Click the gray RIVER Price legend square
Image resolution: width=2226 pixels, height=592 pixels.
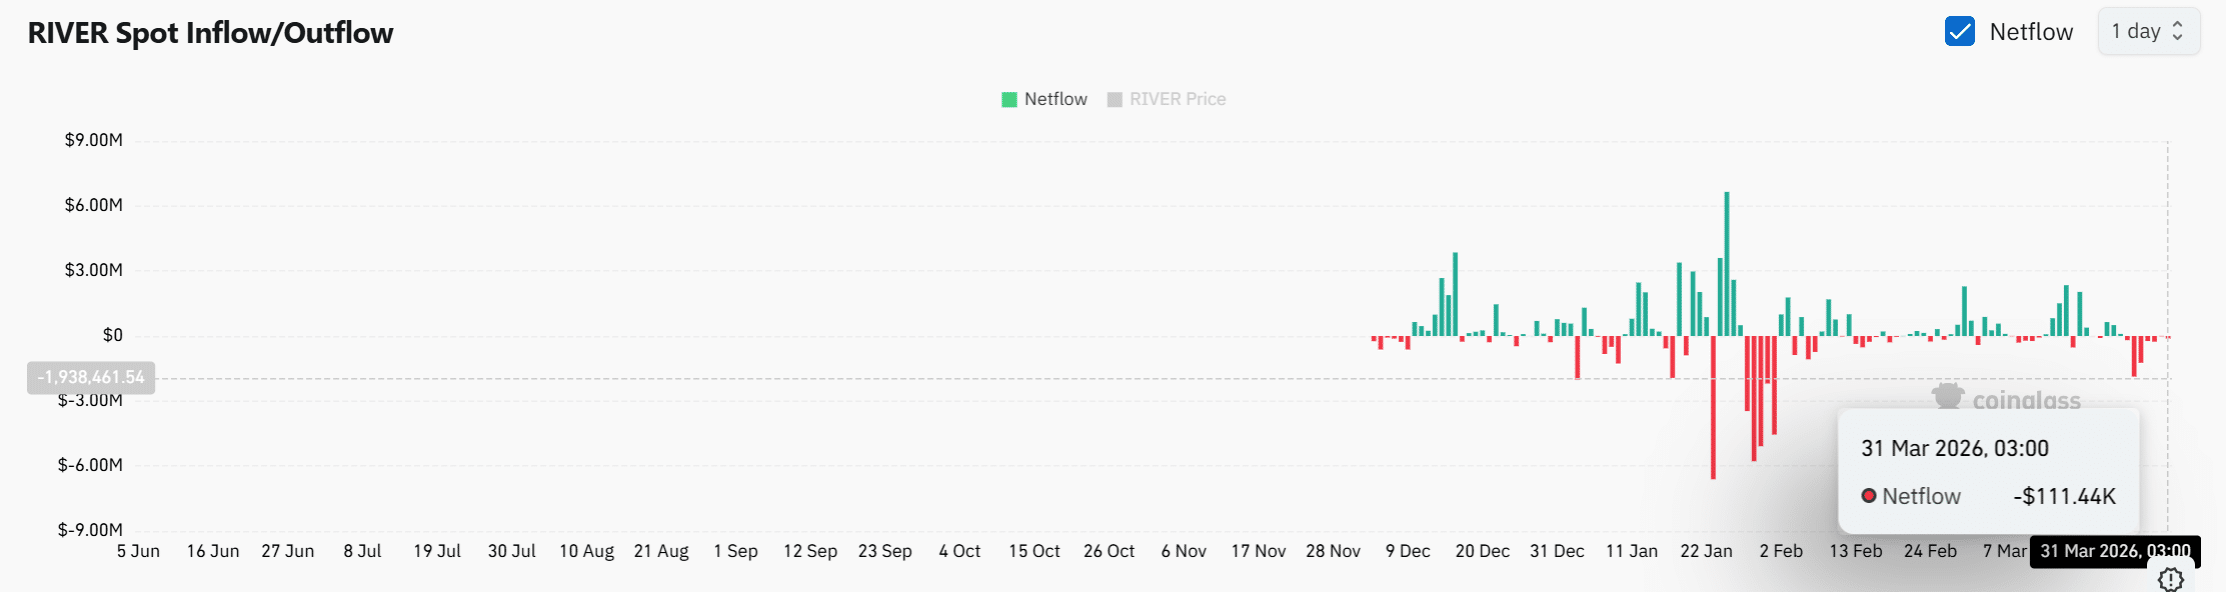[1115, 100]
